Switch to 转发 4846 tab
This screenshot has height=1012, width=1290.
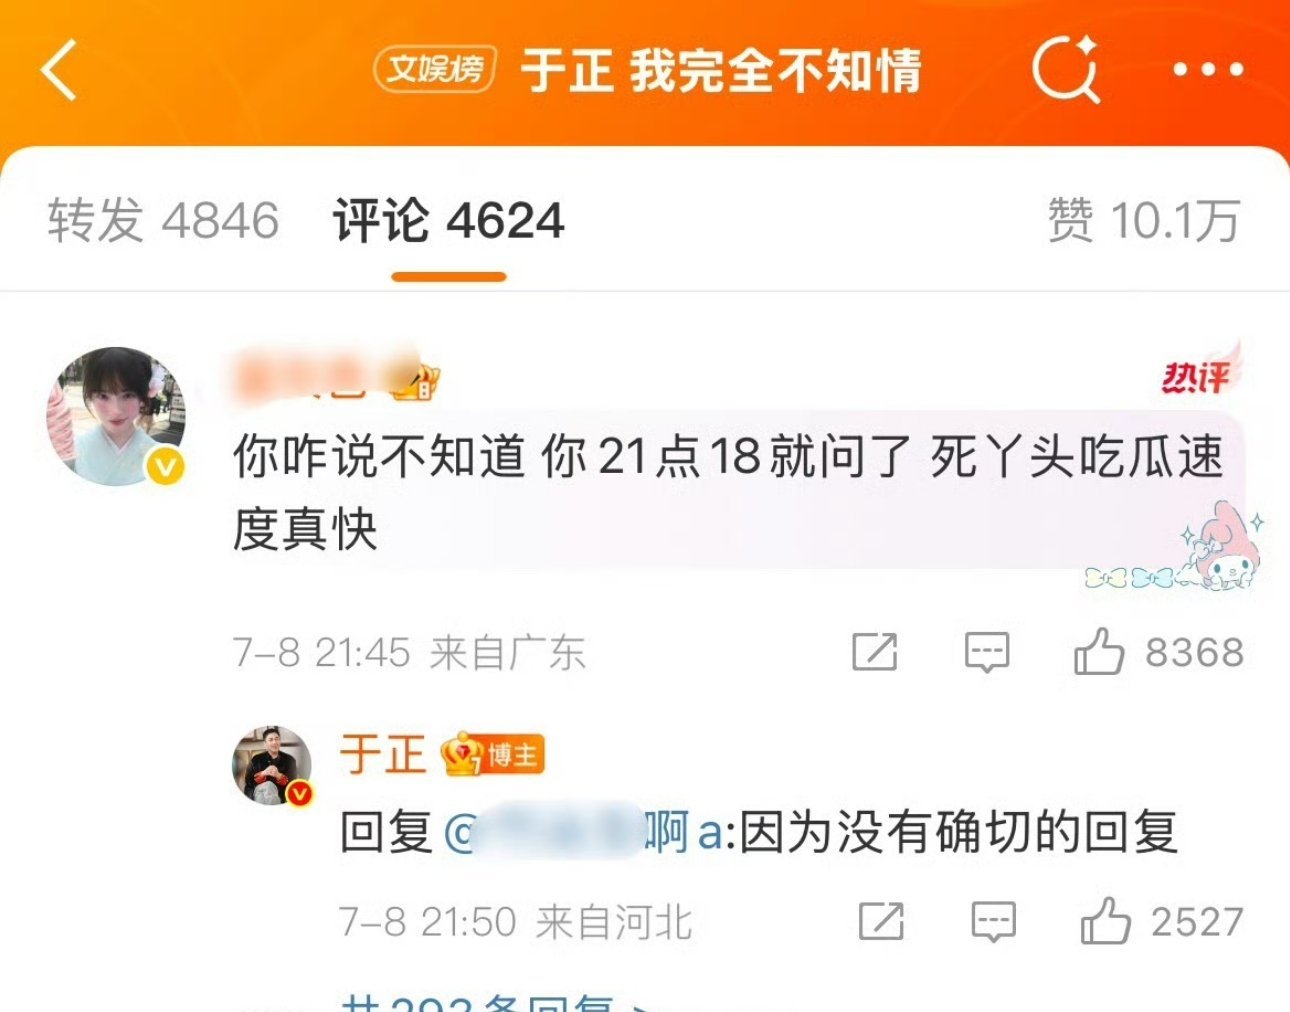pyautogui.click(x=163, y=221)
